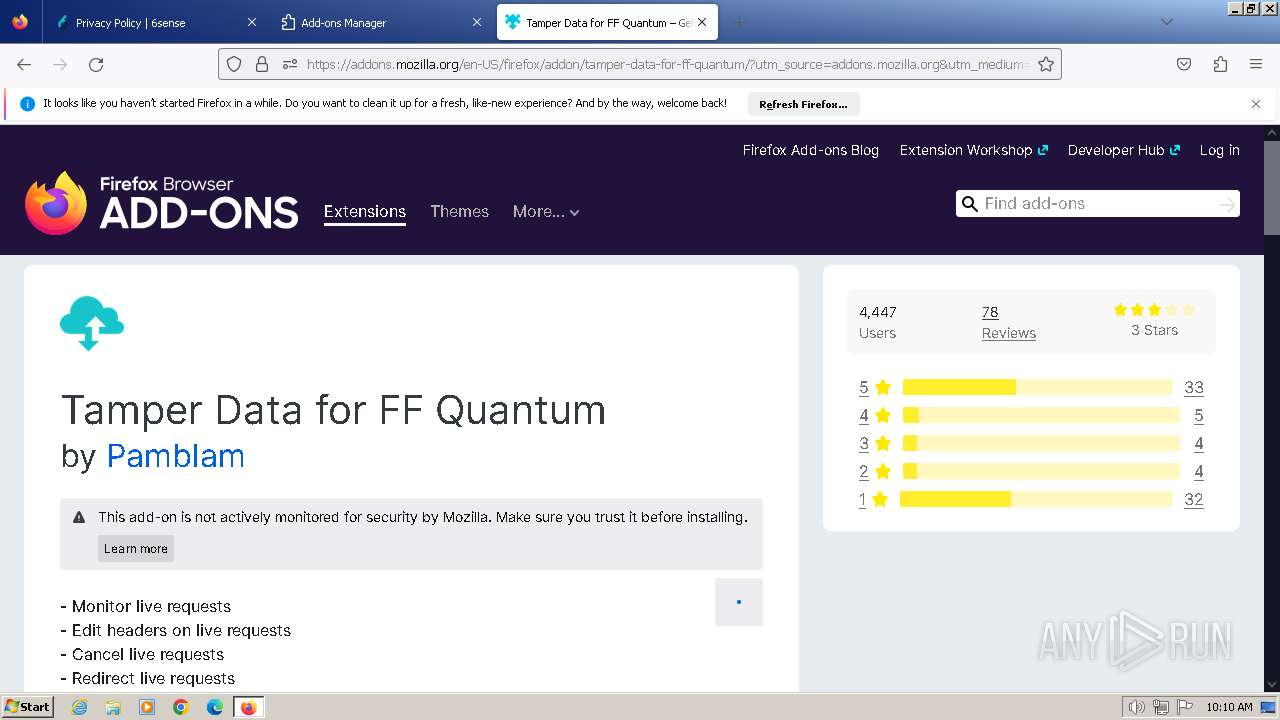The height and width of the screenshot is (720, 1280).
Task: Filter reviews by 5 star rating
Action: click(x=875, y=387)
